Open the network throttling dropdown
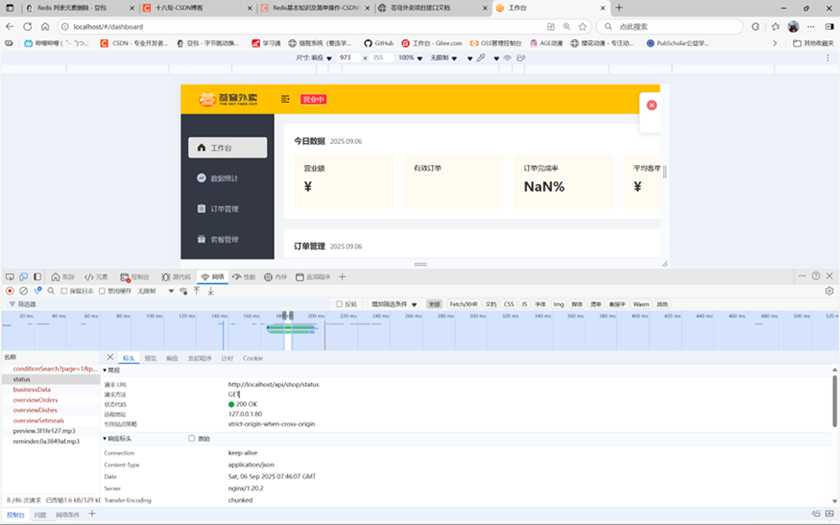Screen dimensions: 840x525 [155, 291]
